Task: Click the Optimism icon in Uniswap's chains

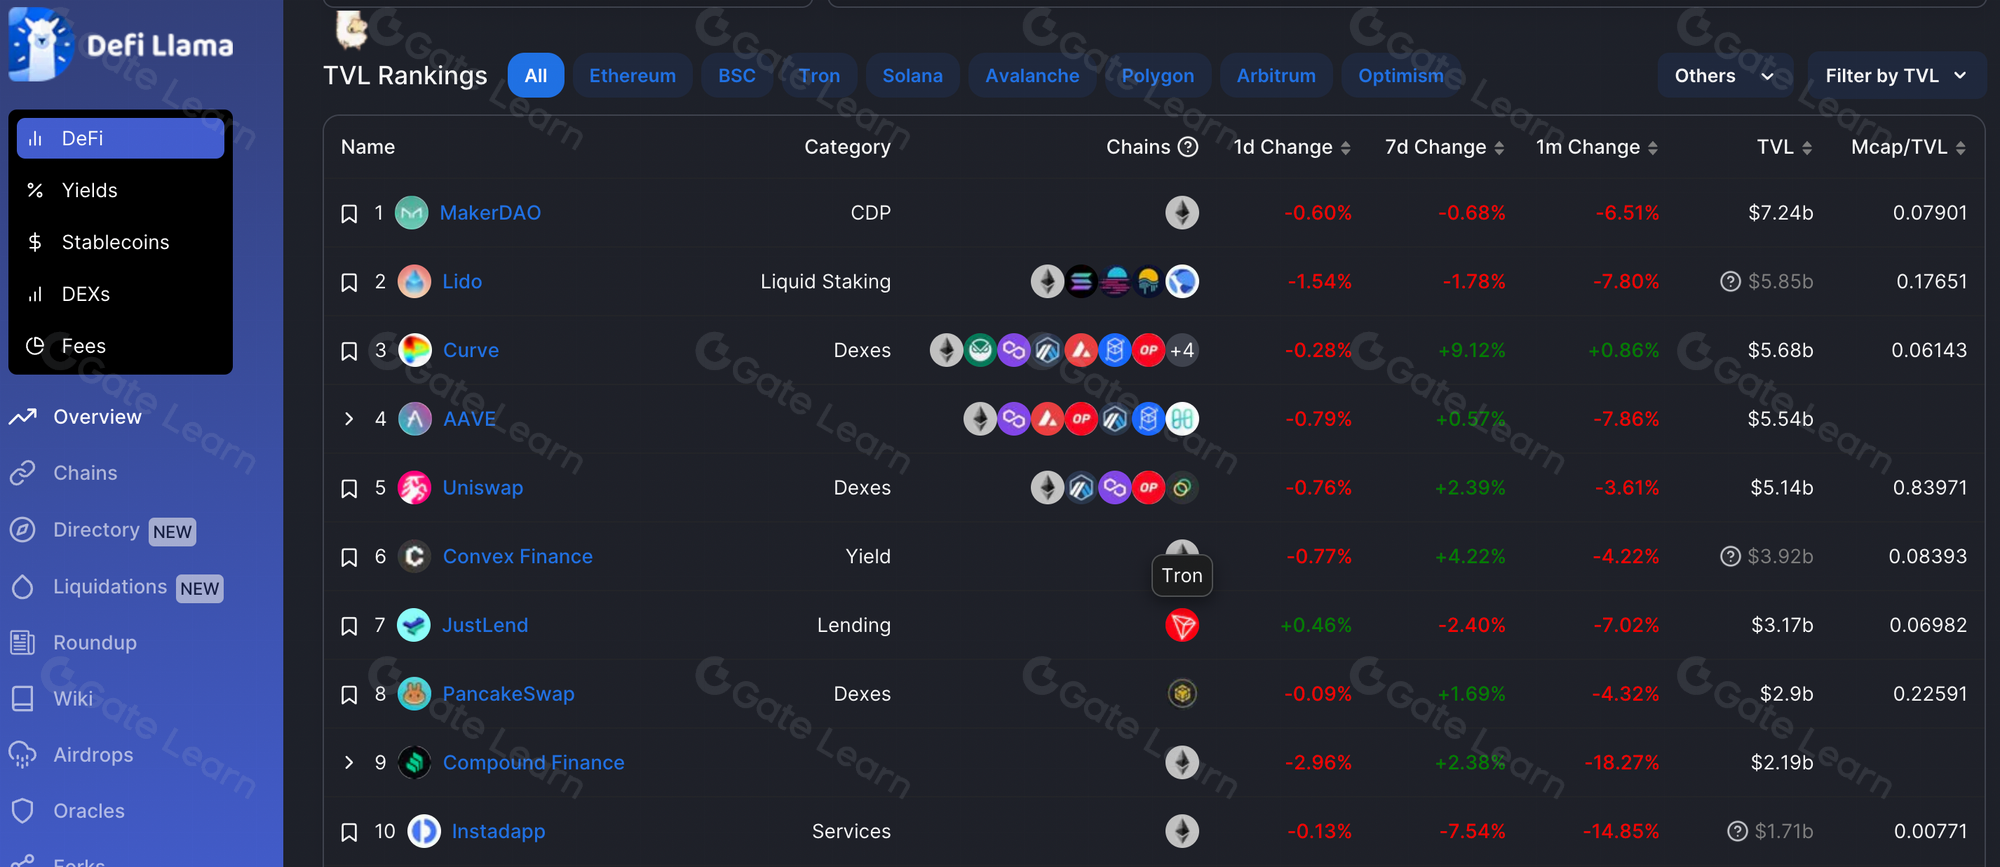Action: [x=1148, y=488]
